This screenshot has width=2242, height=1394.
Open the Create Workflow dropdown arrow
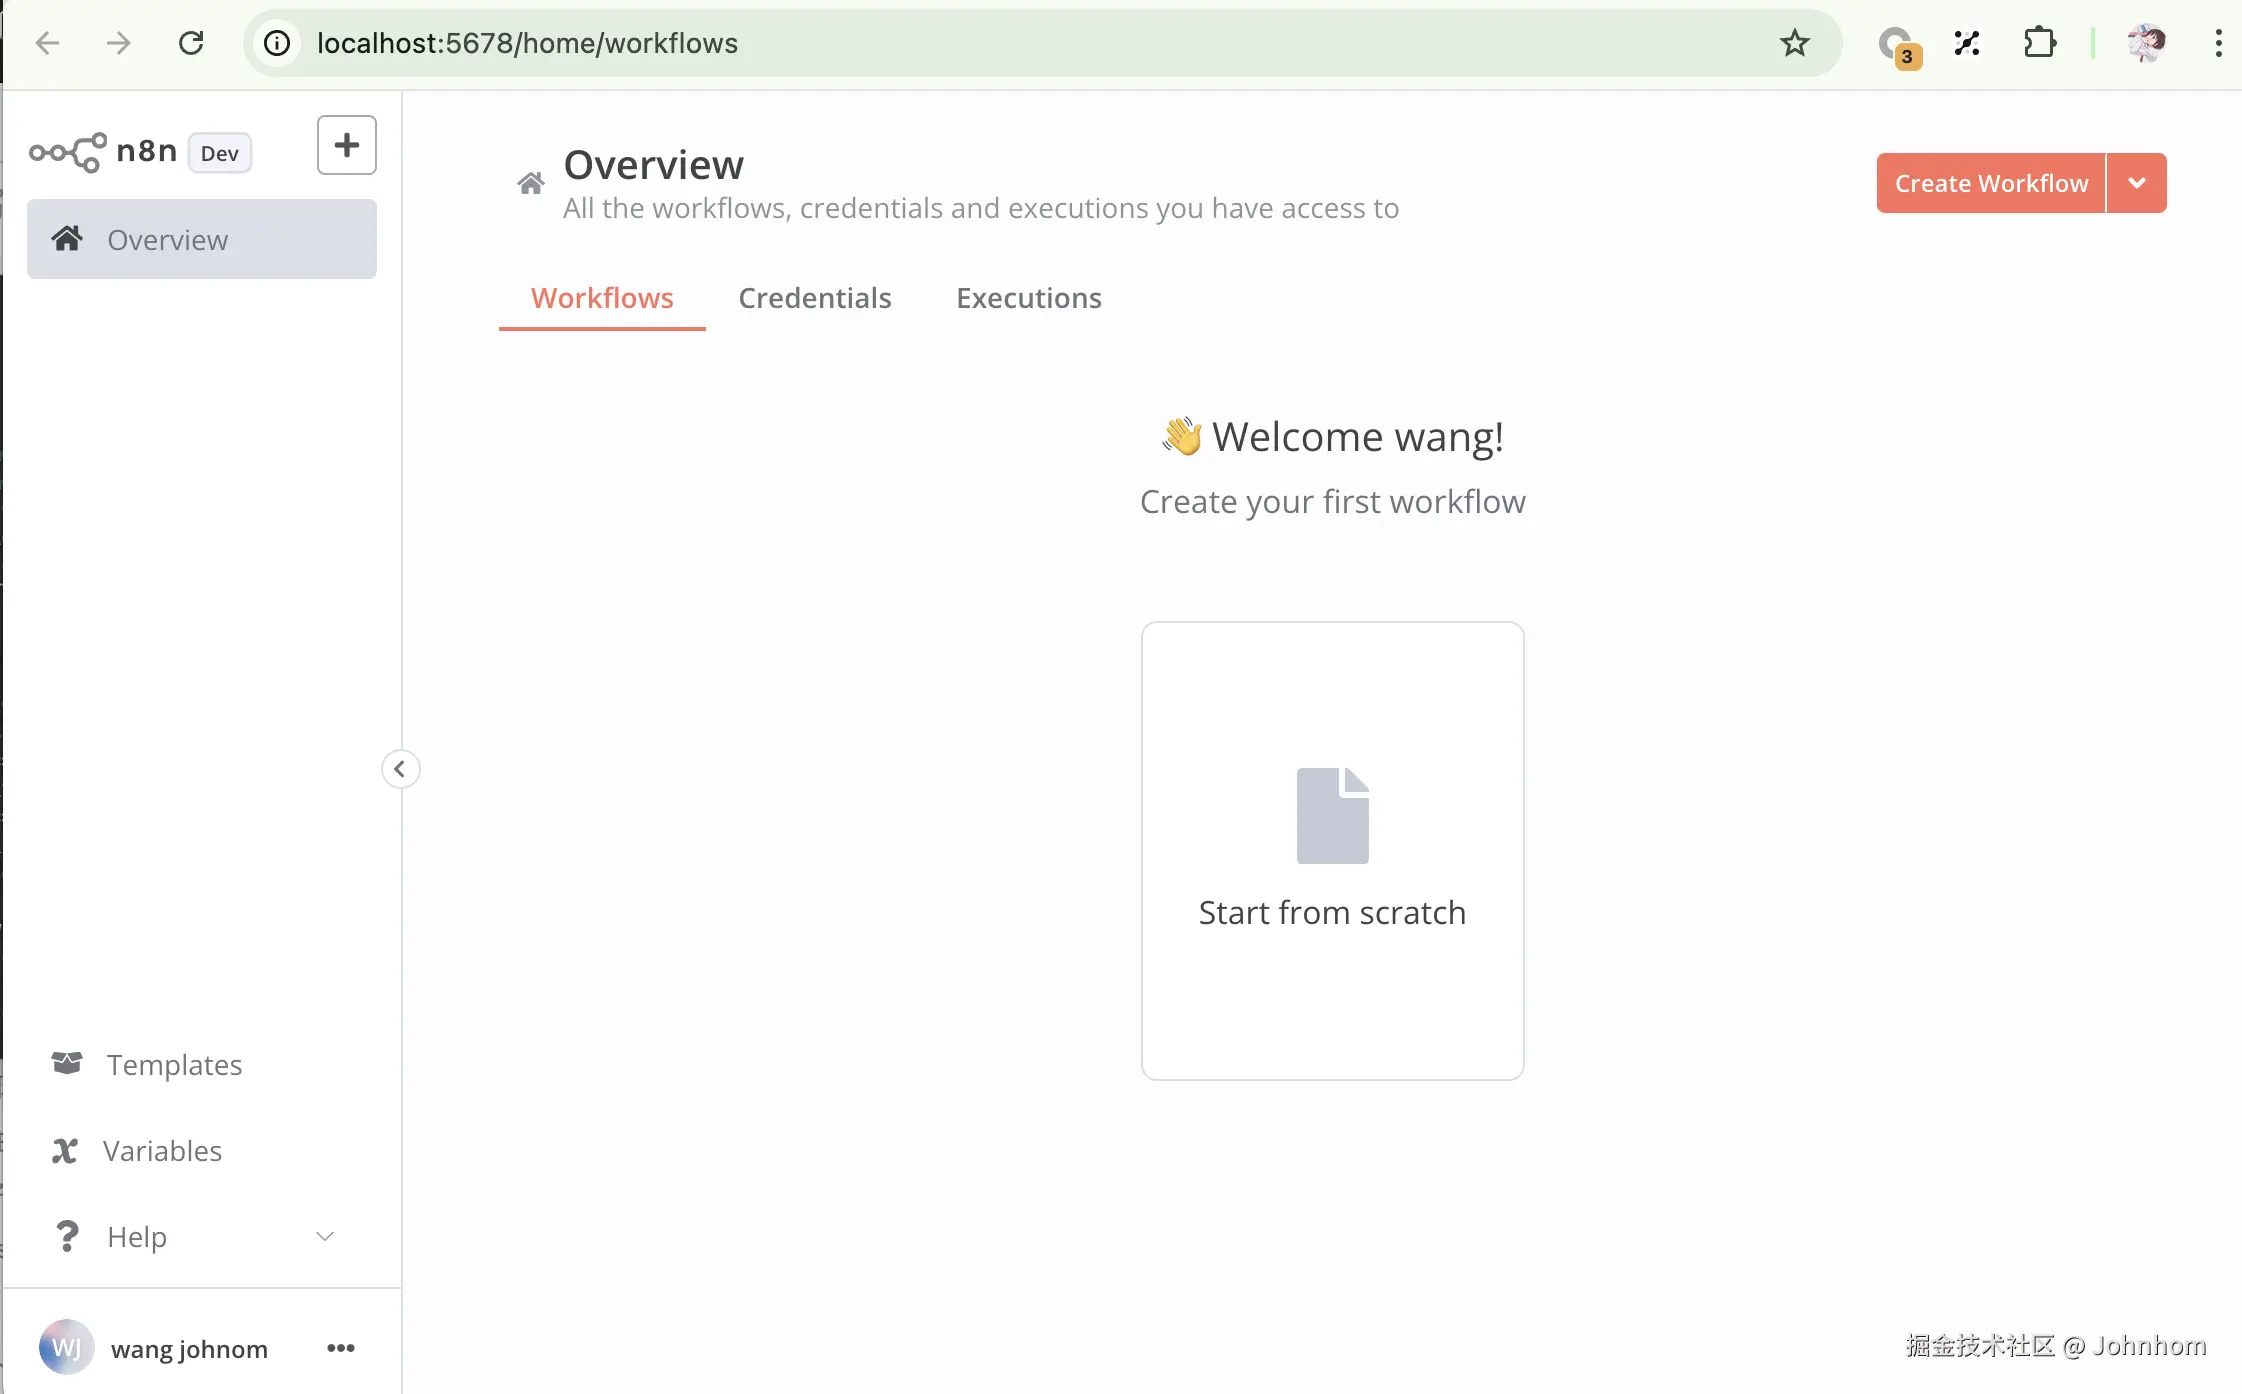pyautogui.click(x=2137, y=183)
